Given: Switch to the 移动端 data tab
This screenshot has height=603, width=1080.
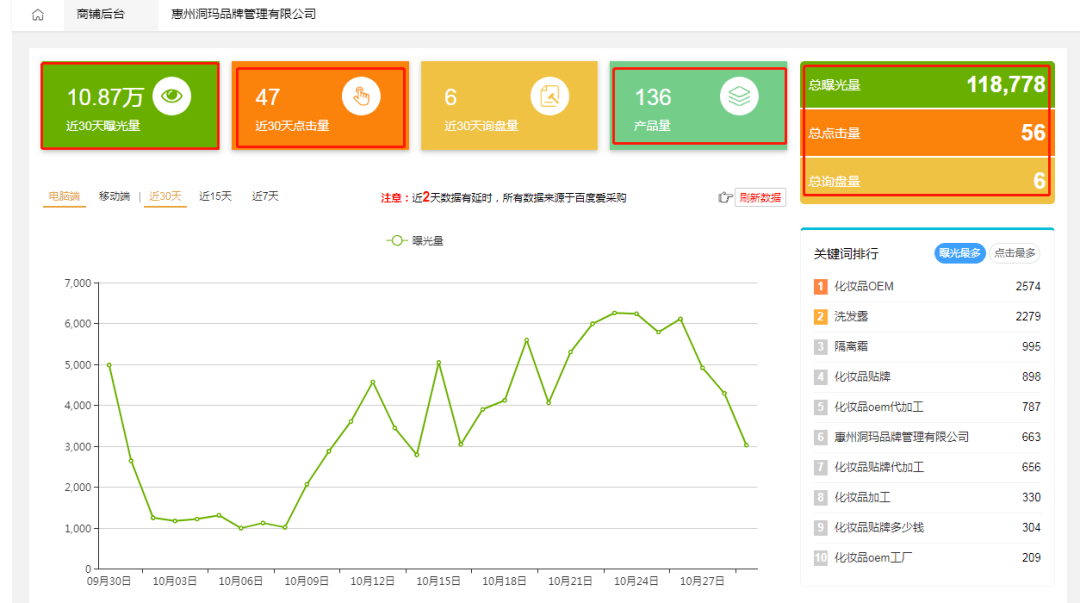Looking at the screenshot, I should point(114,197).
